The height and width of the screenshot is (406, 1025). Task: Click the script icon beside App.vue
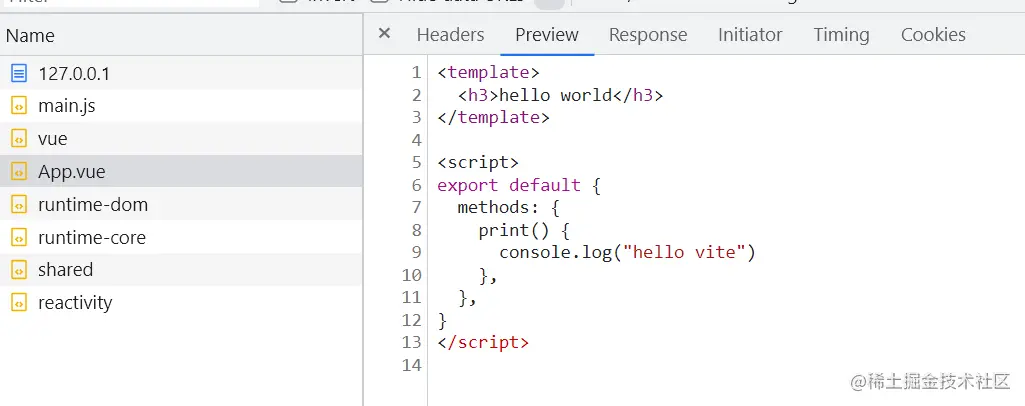tap(19, 171)
